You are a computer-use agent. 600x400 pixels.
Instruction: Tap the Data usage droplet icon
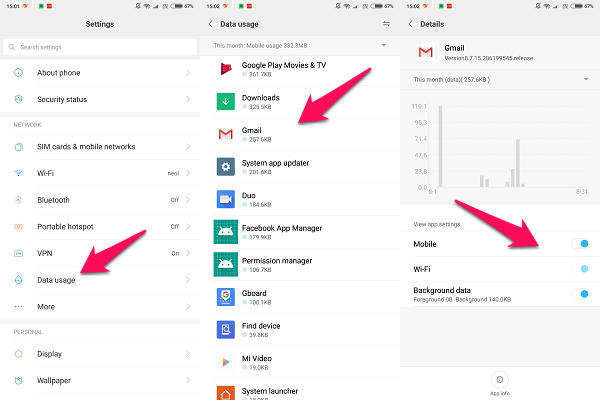(18, 280)
